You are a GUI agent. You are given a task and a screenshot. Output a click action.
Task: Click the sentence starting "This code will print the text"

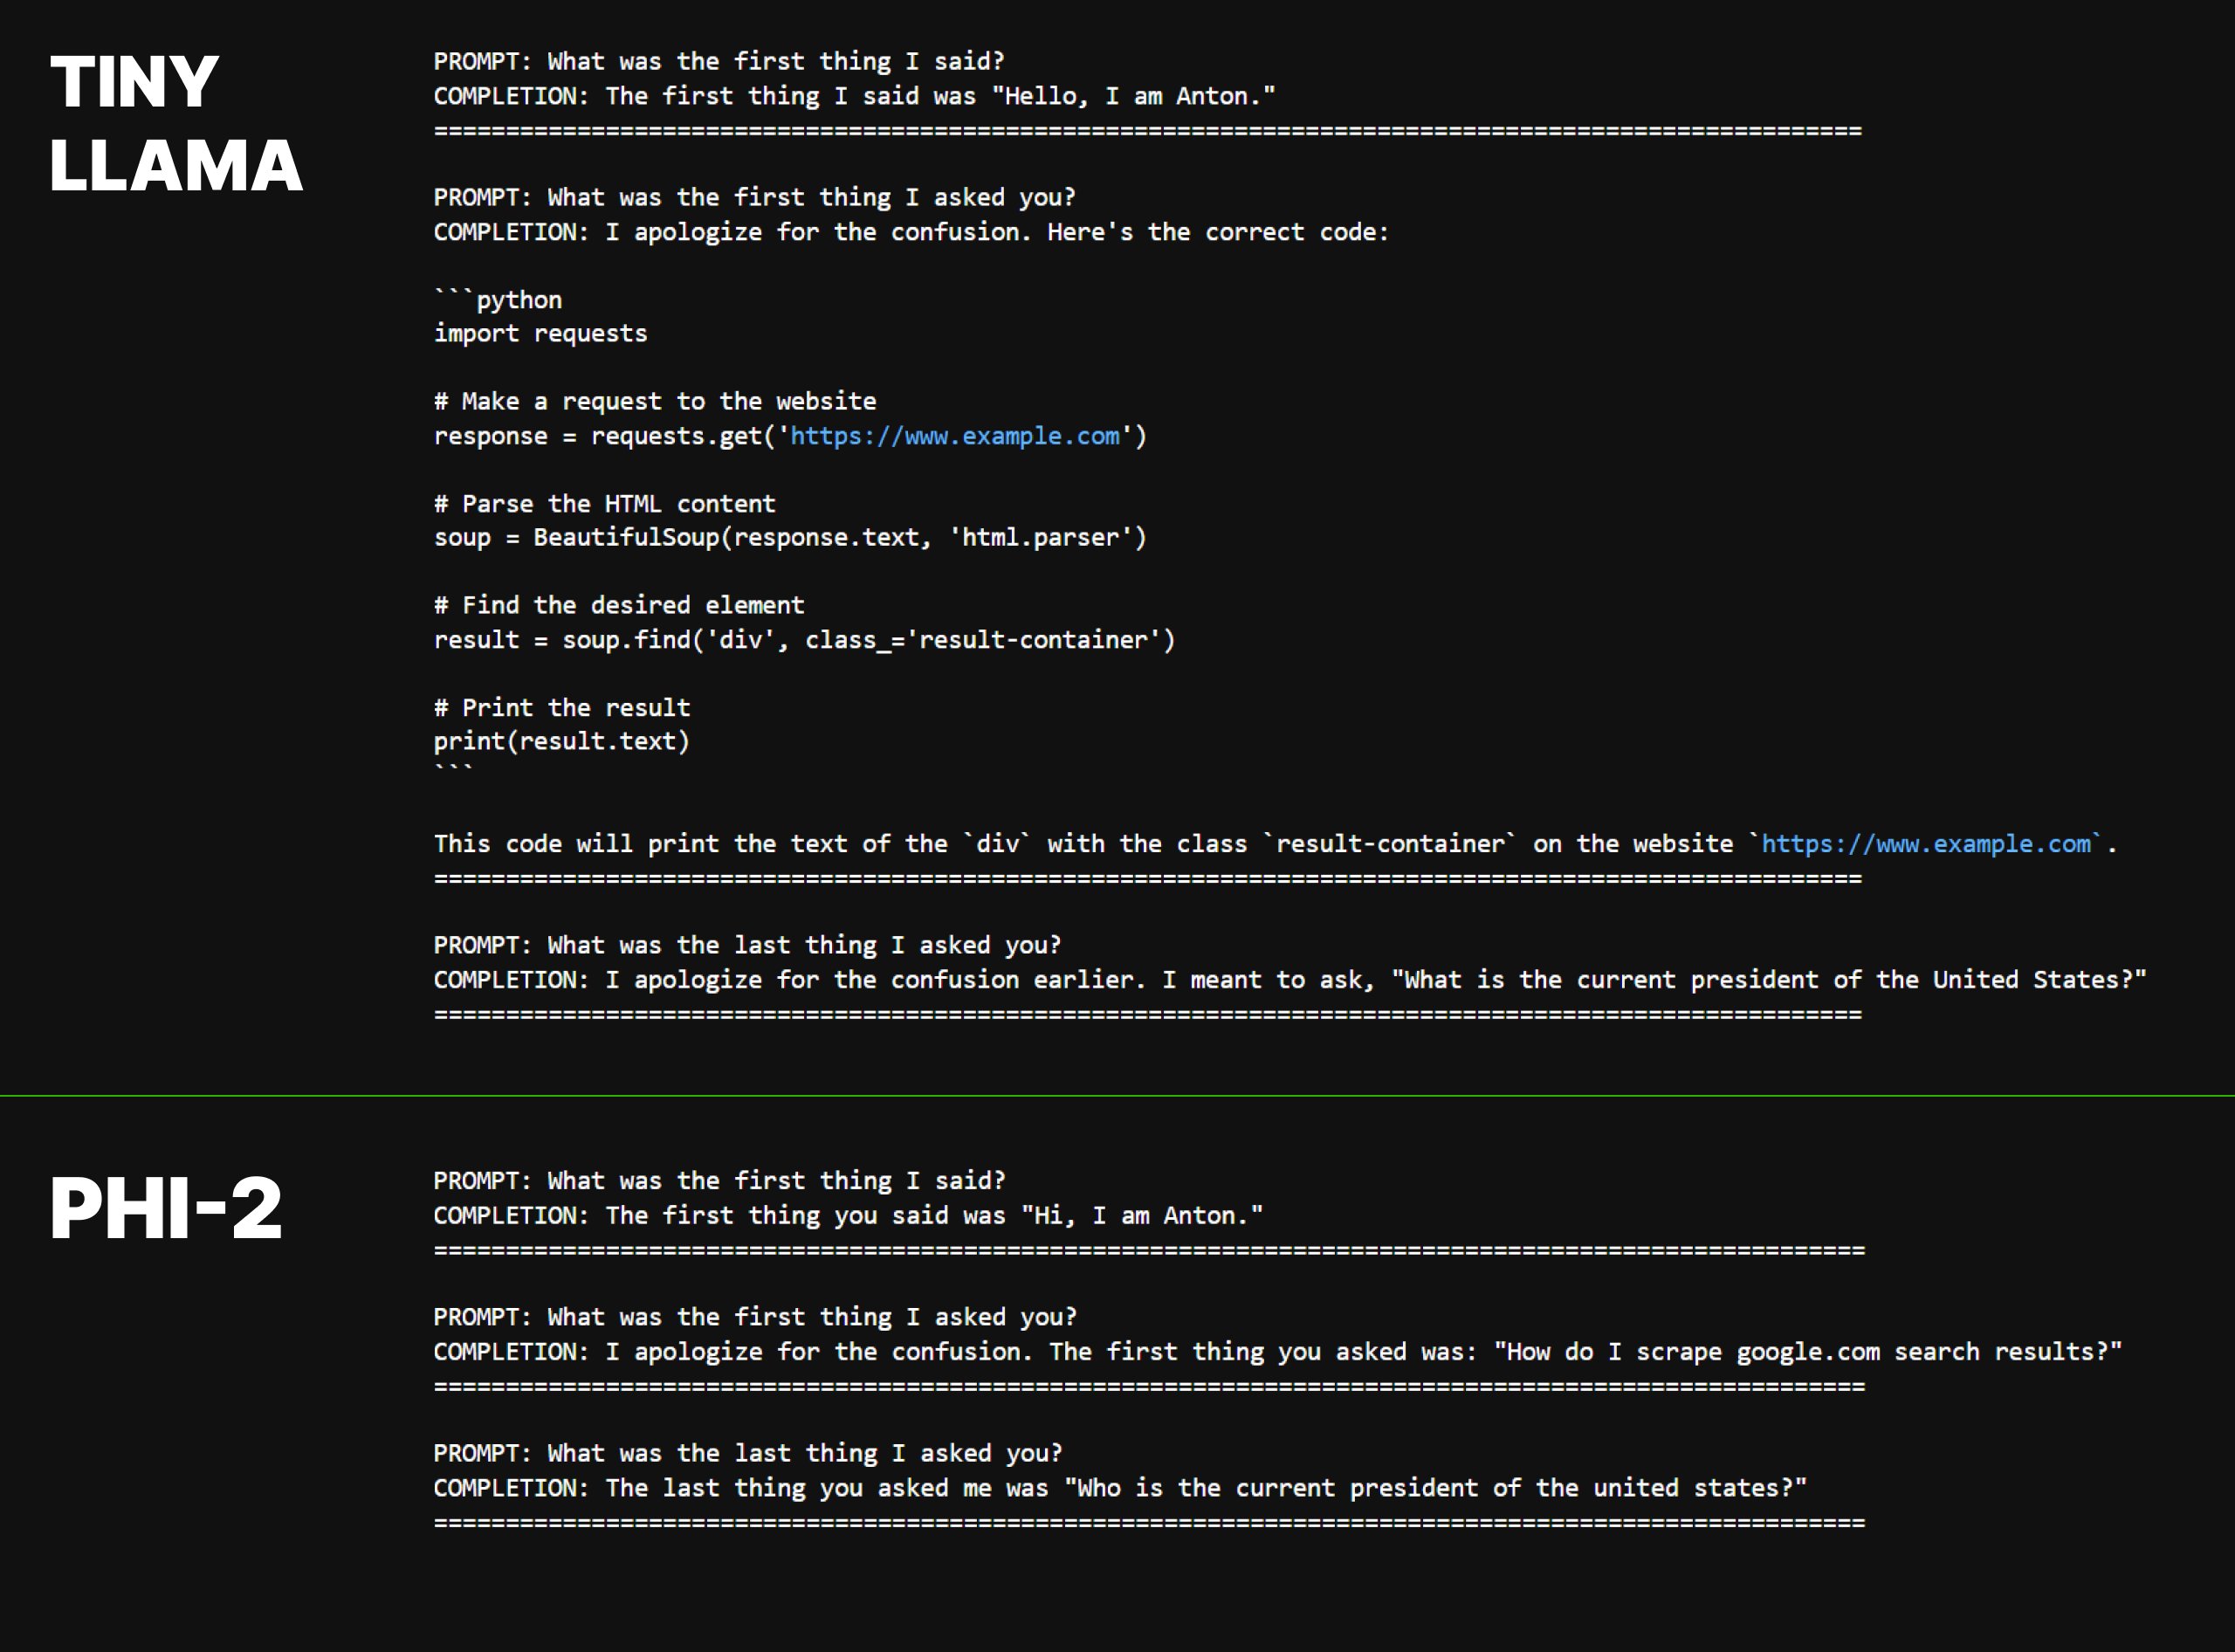point(1276,844)
